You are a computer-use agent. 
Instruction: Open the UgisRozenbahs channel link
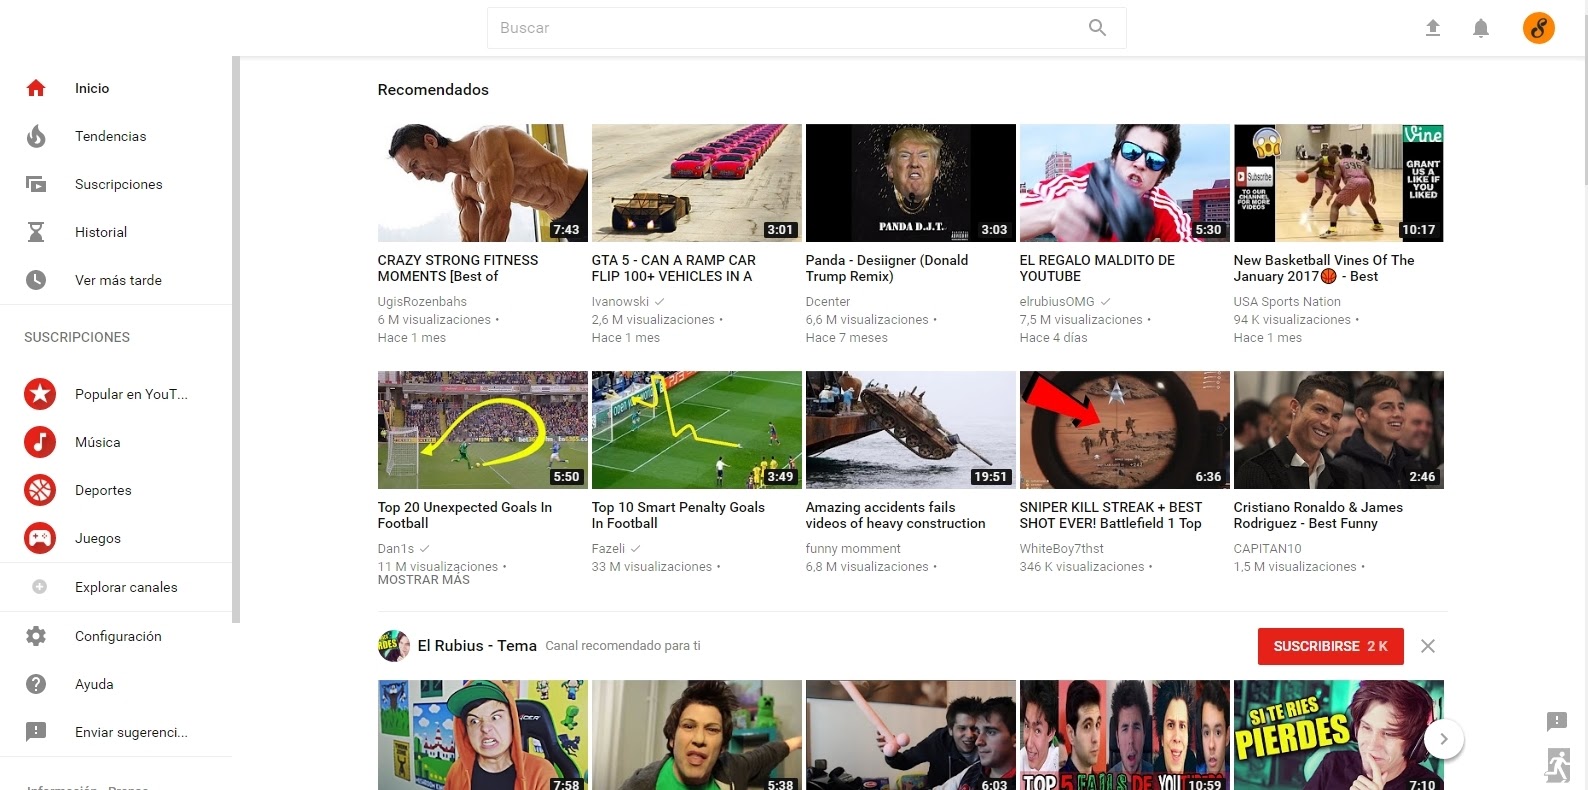(422, 301)
